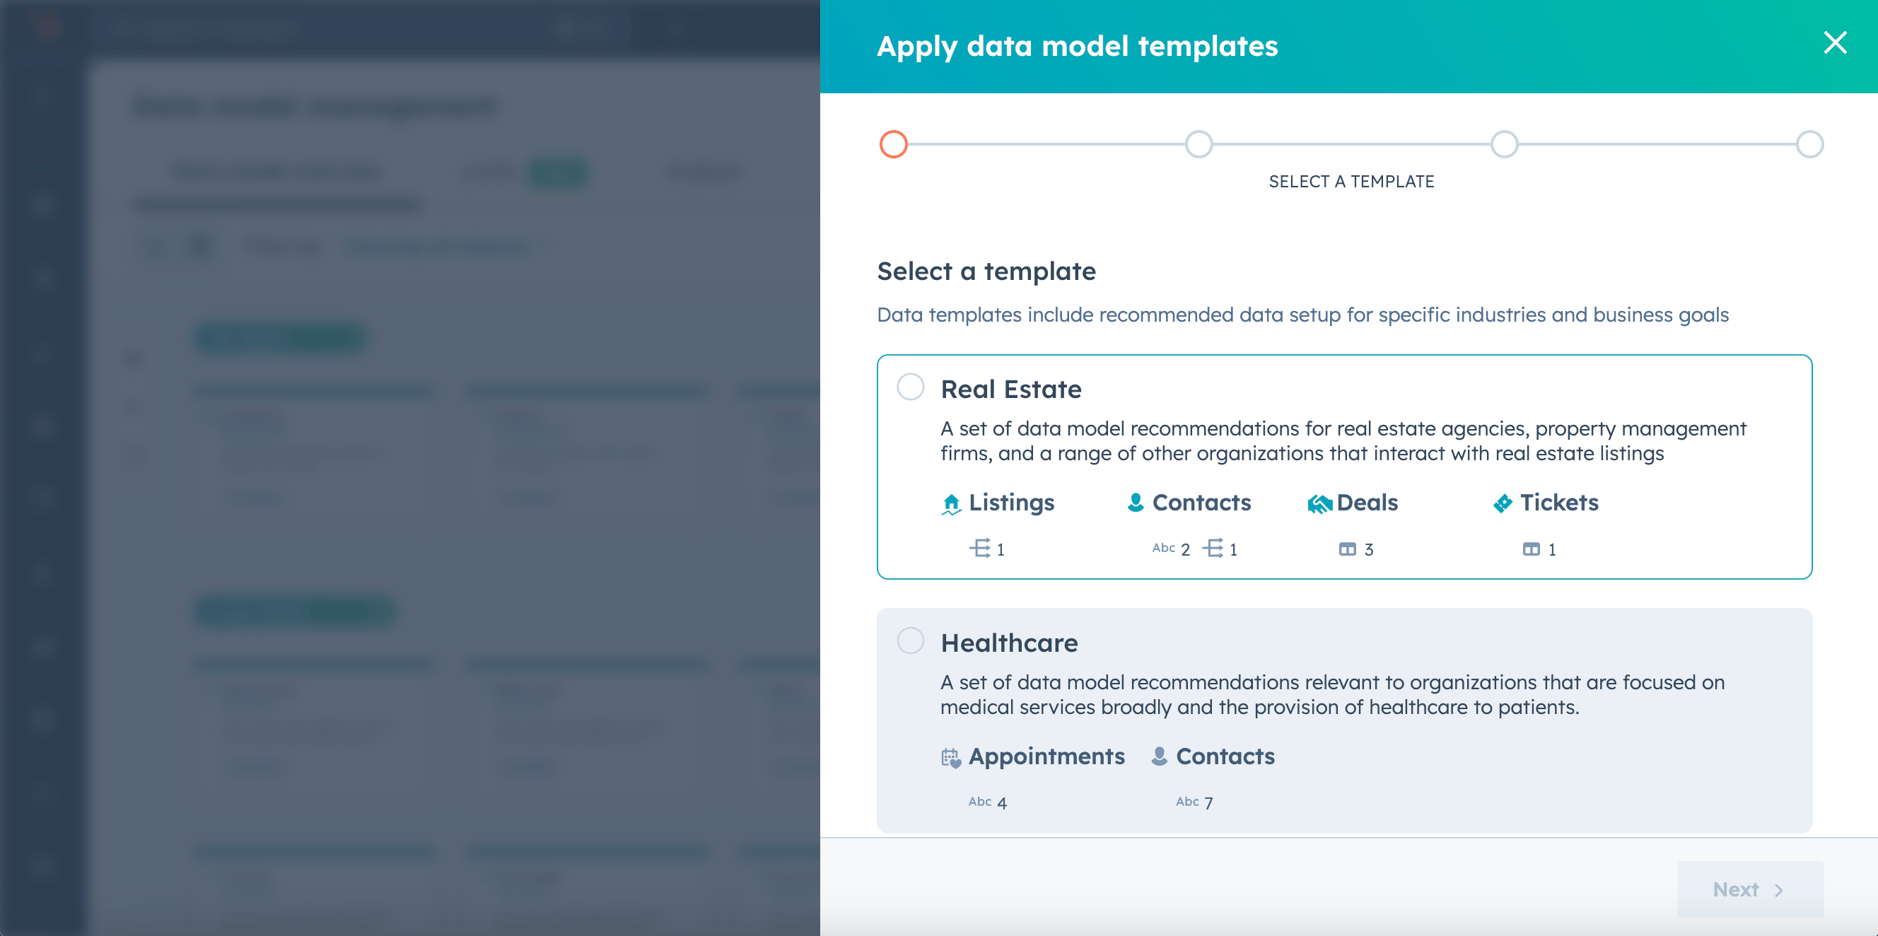Click the pipeline icon beneath Listings

(981, 548)
